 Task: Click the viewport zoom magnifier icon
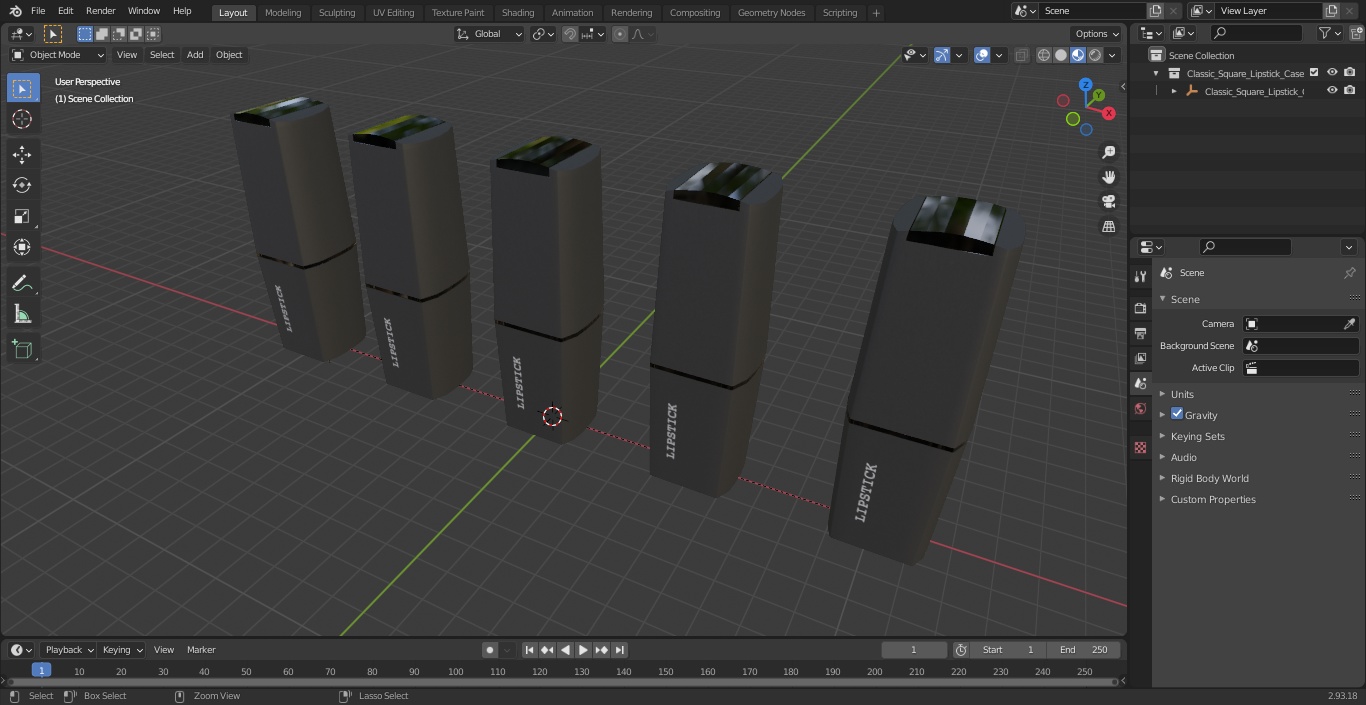pos(1108,152)
